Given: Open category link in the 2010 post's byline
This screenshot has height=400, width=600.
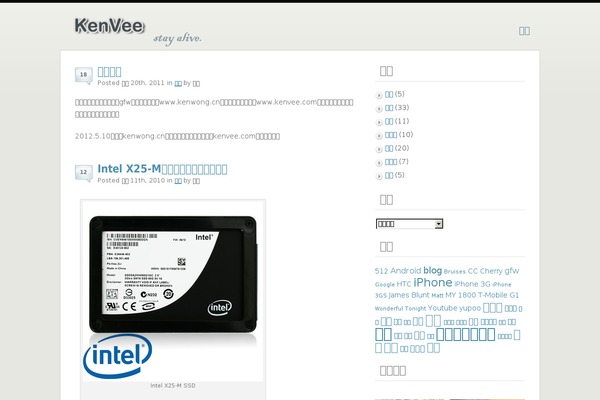Looking at the screenshot, I should [x=178, y=181].
